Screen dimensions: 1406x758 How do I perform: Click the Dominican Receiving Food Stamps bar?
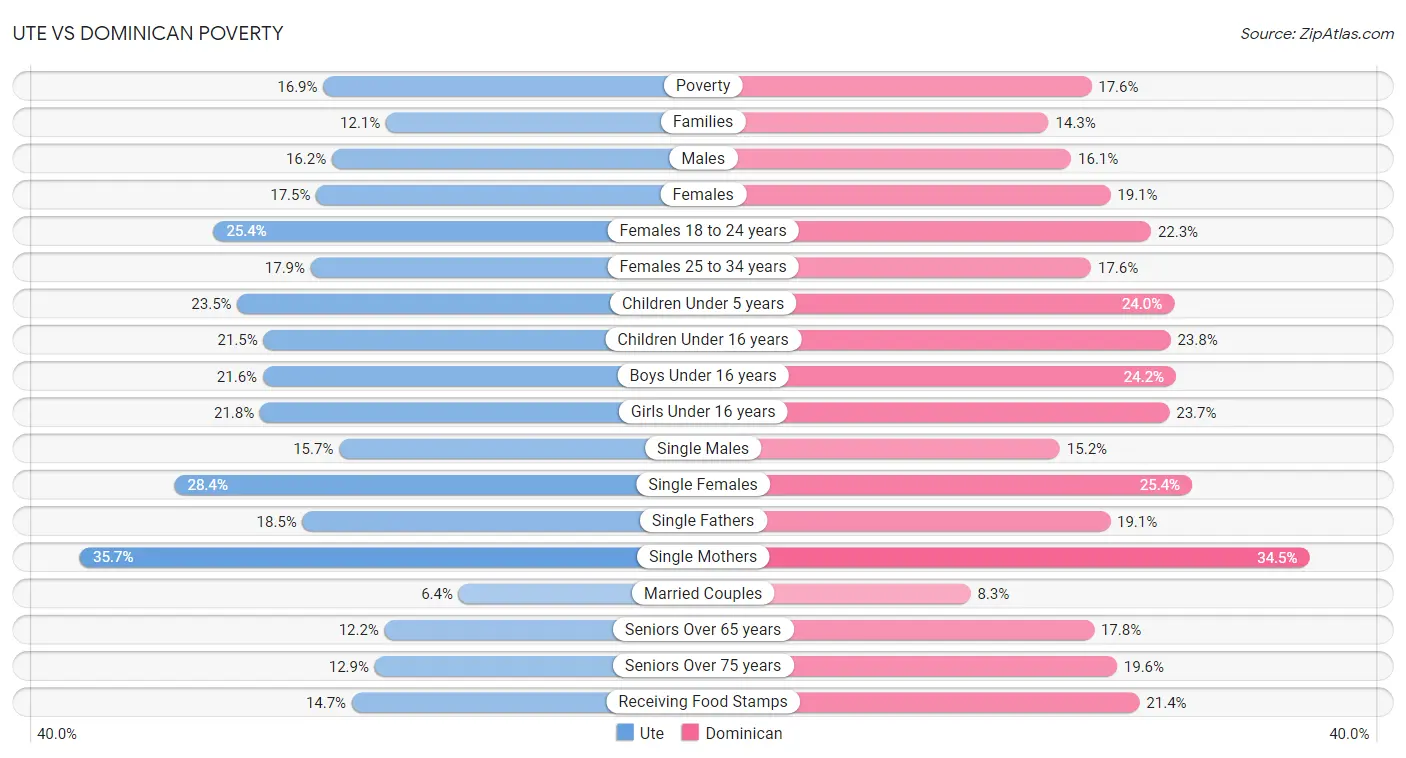click(x=921, y=702)
